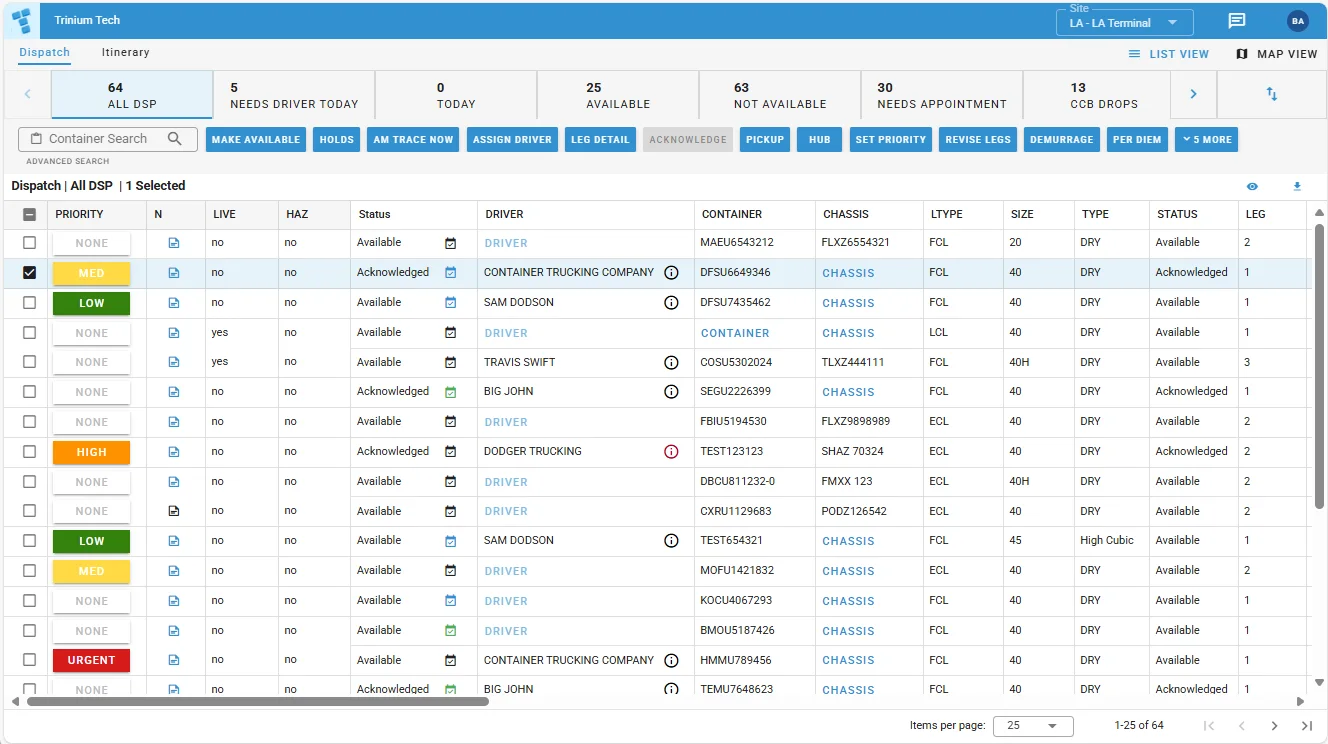Click the Set Priority button
Viewport: 1328px width, 744px height.
point(890,140)
